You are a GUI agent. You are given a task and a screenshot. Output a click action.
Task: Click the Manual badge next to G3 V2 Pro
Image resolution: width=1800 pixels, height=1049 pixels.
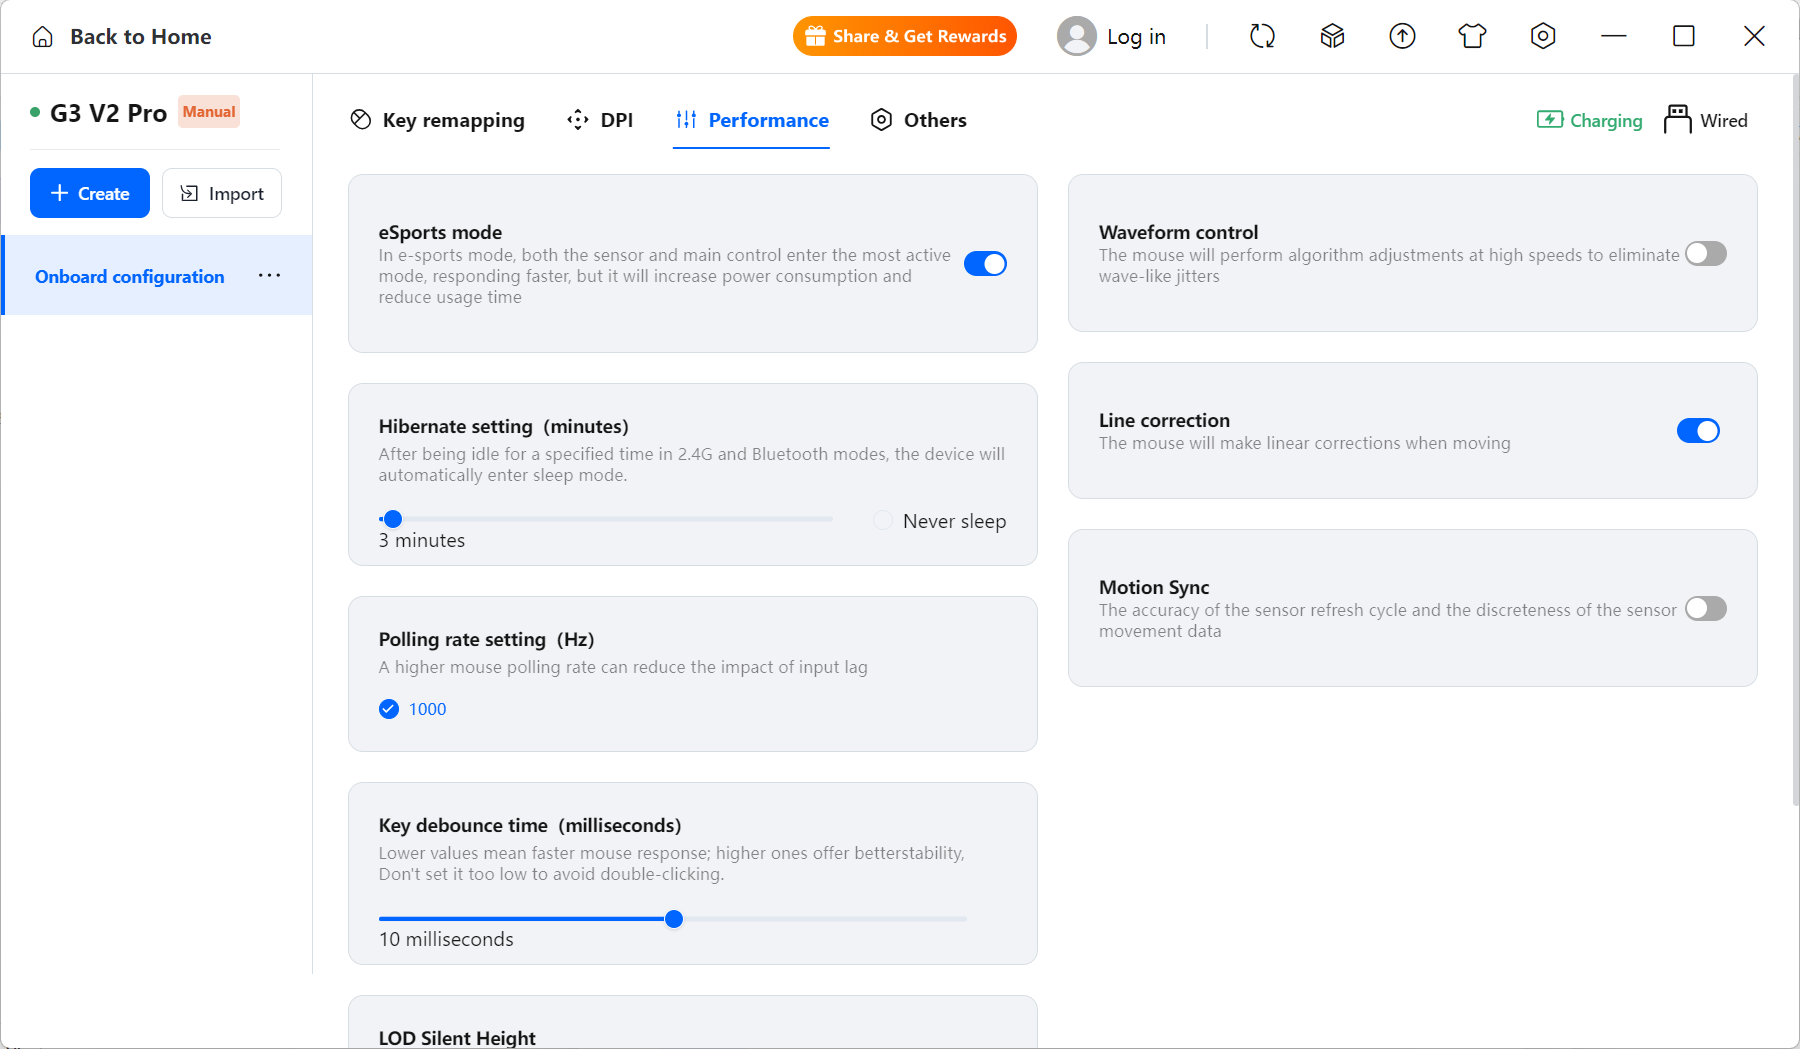[x=209, y=112]
